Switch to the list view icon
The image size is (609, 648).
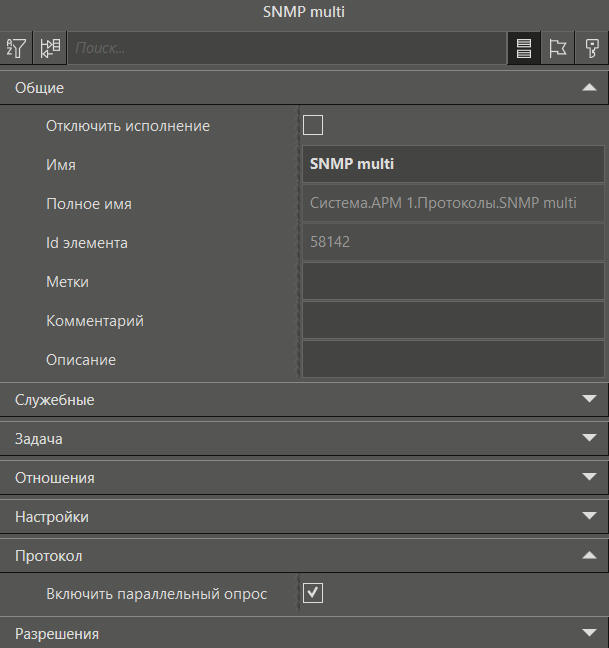(523, 48)
